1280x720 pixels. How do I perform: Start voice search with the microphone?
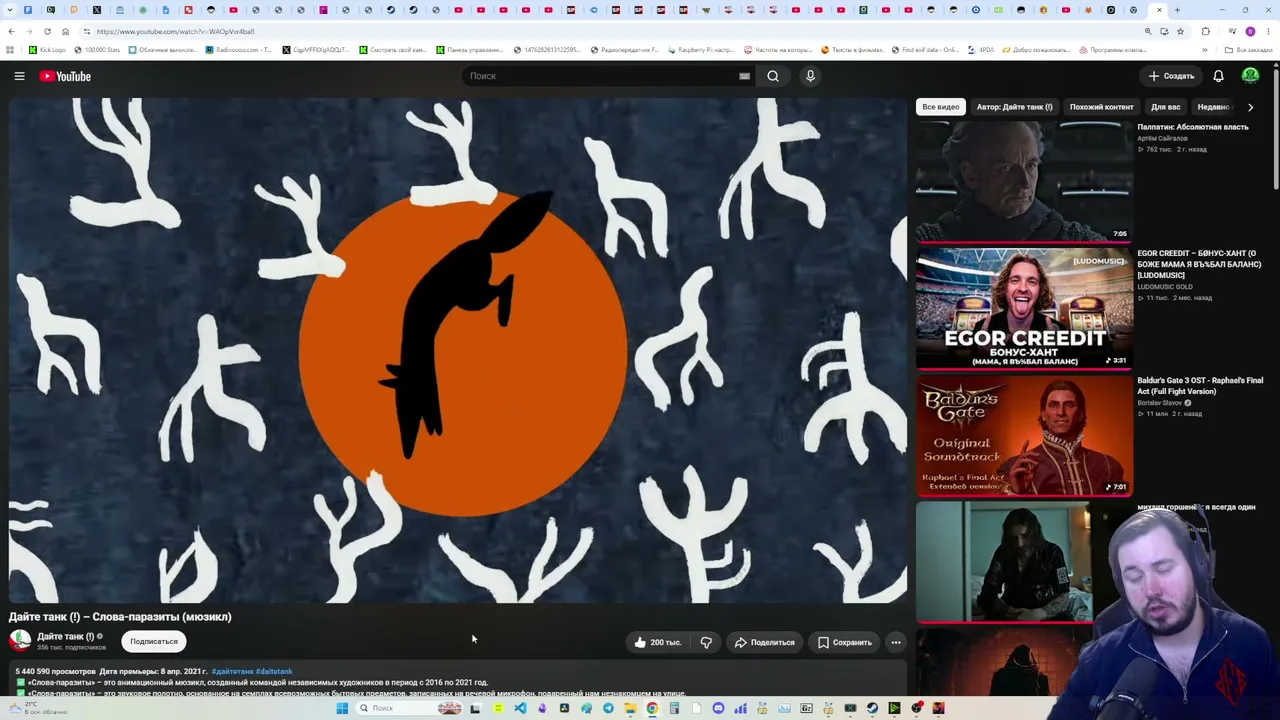810,76
